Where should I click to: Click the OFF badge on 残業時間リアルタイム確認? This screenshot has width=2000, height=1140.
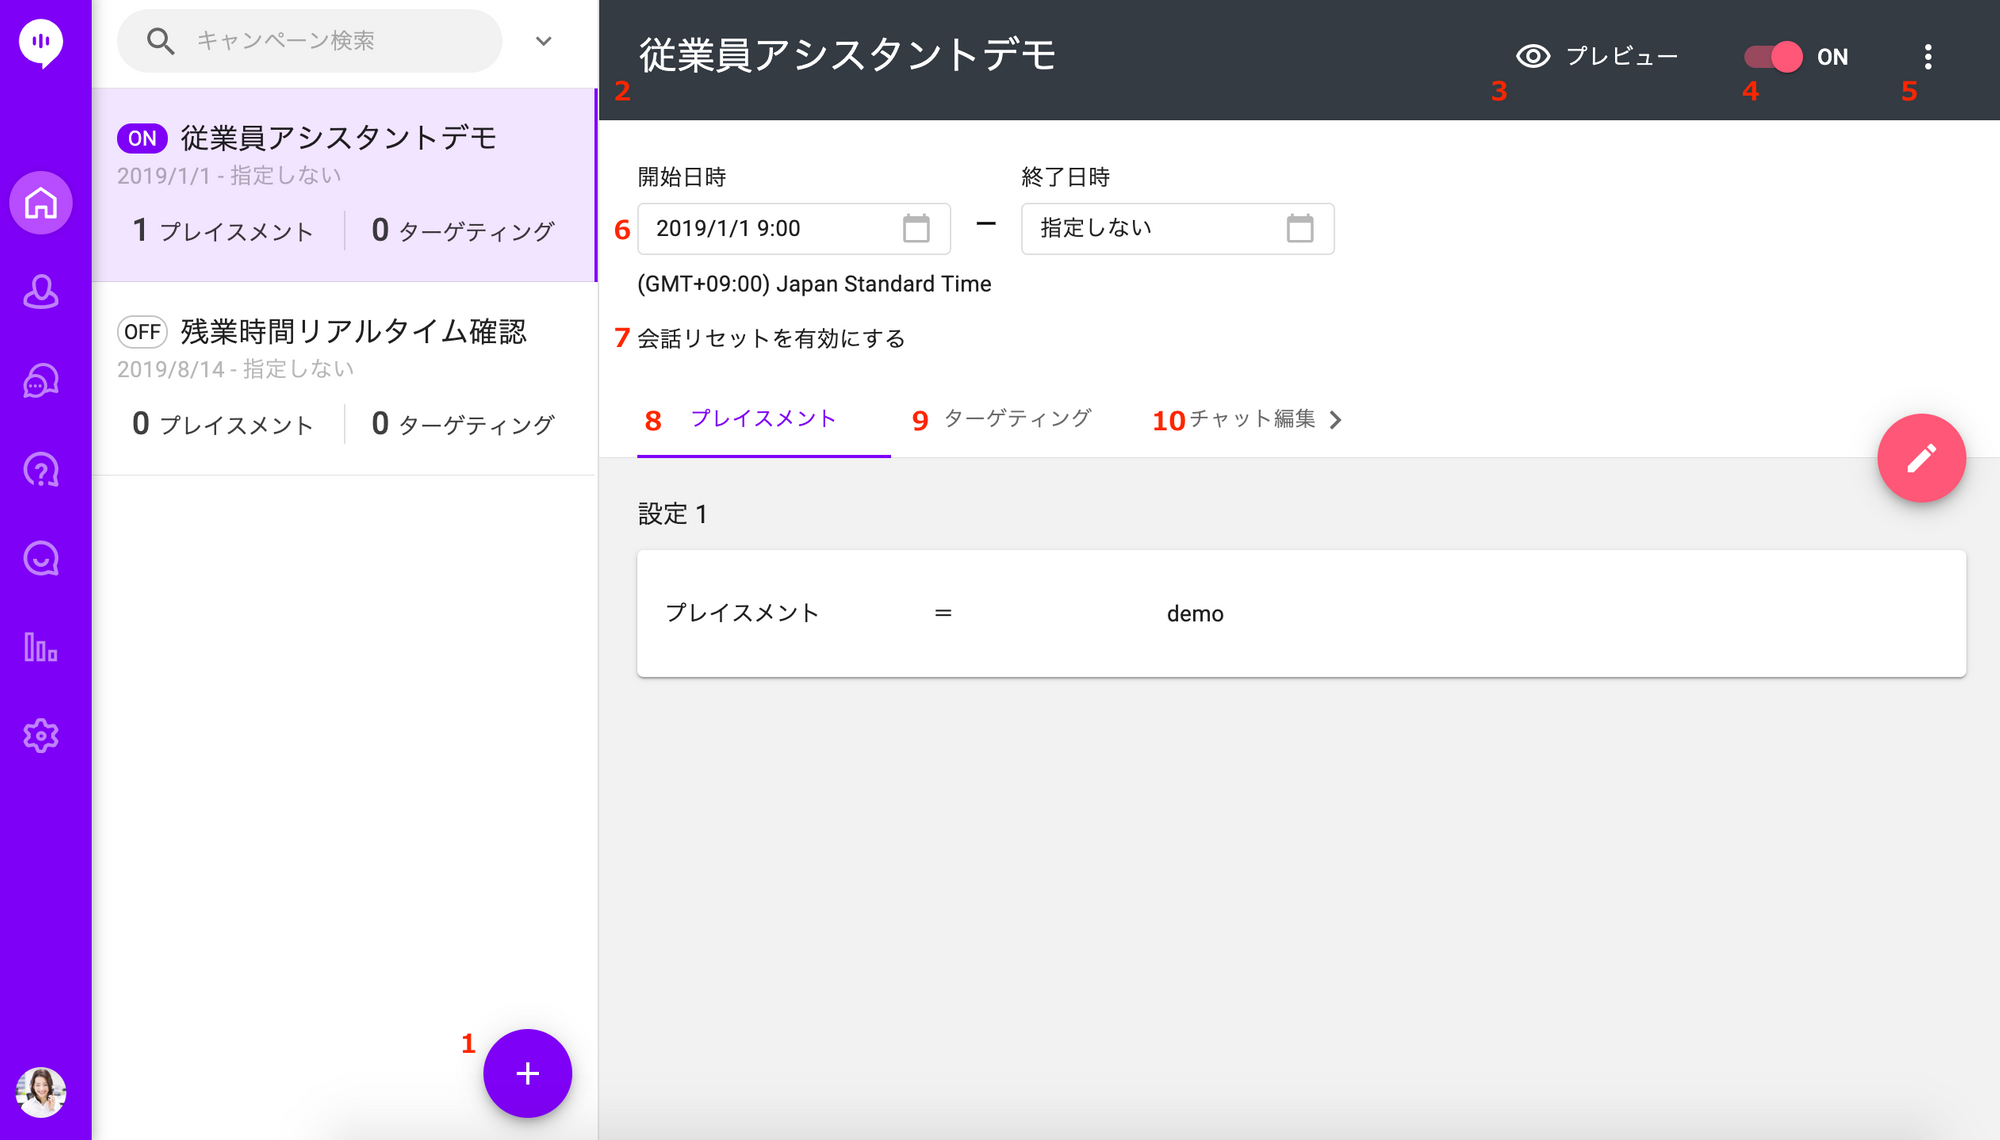coord(142,332)
